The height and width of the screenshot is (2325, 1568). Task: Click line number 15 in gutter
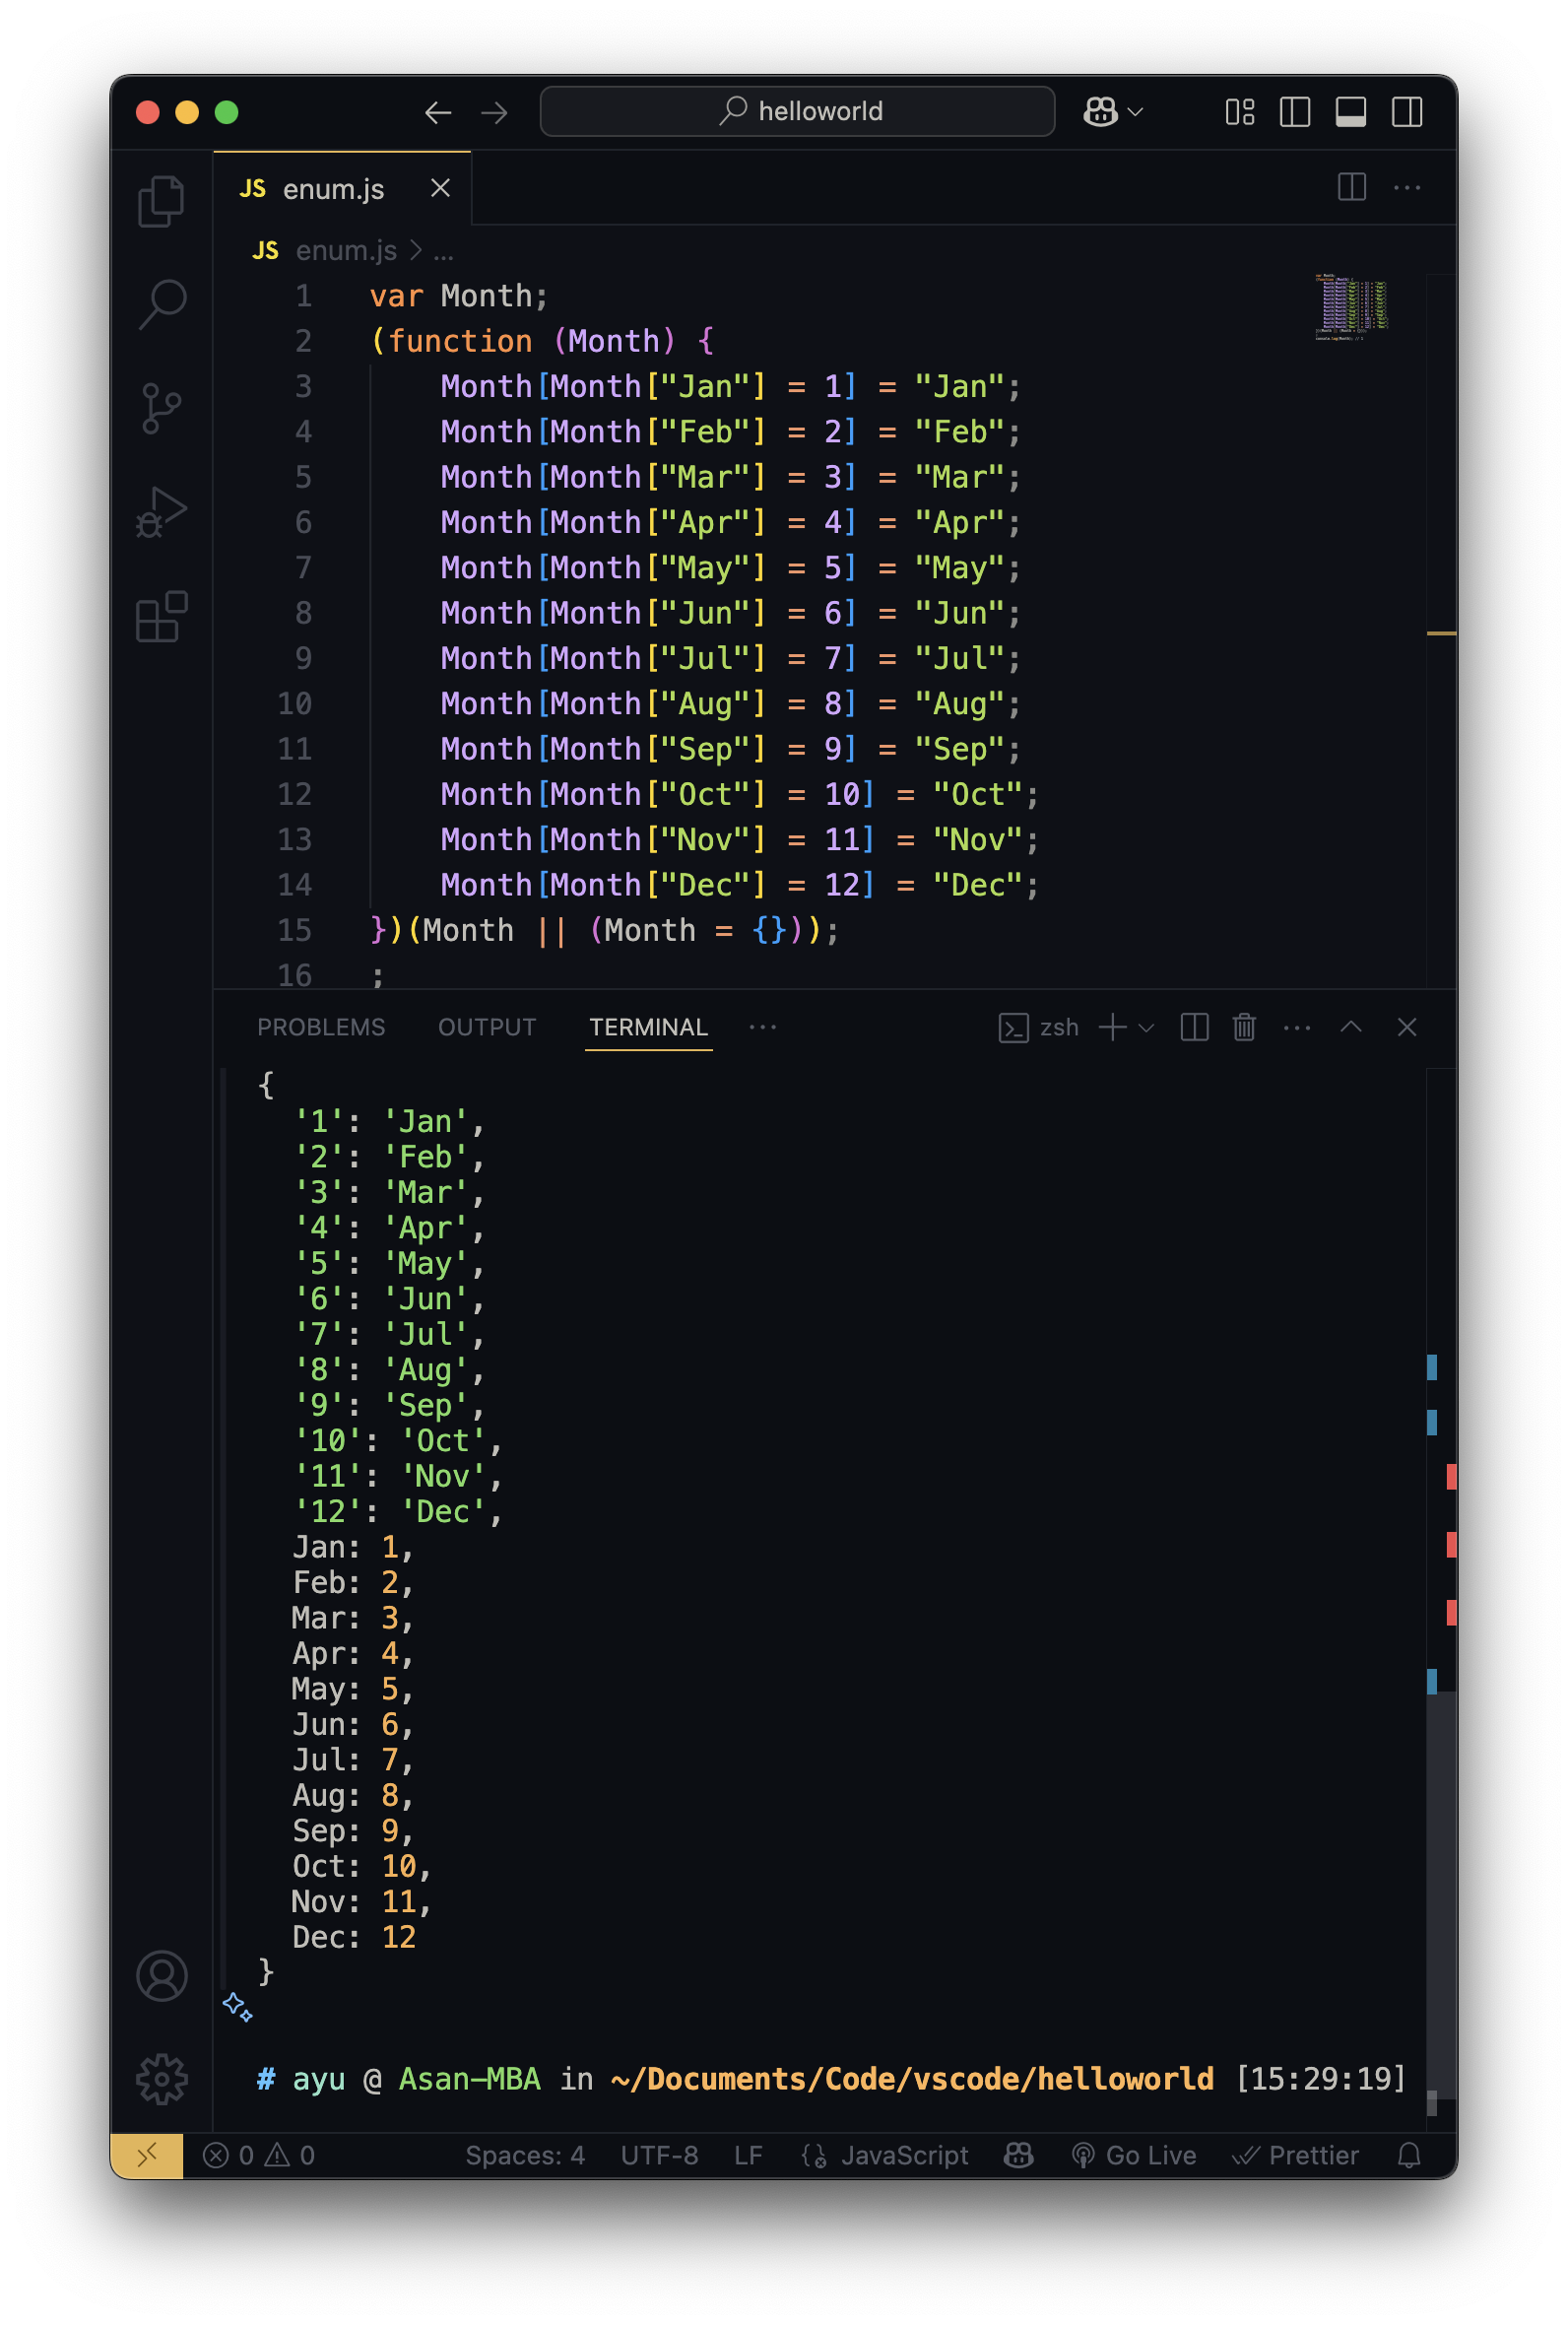294,930
